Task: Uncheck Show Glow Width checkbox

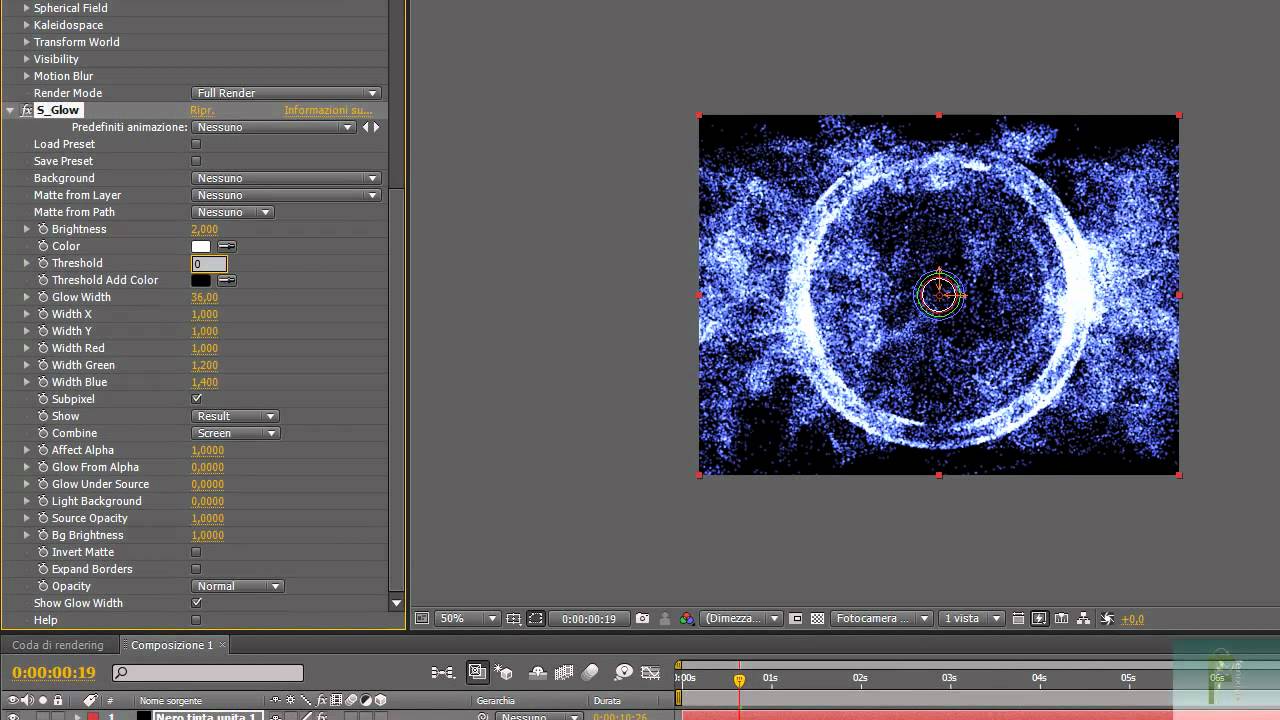Action: click(196, 603)
